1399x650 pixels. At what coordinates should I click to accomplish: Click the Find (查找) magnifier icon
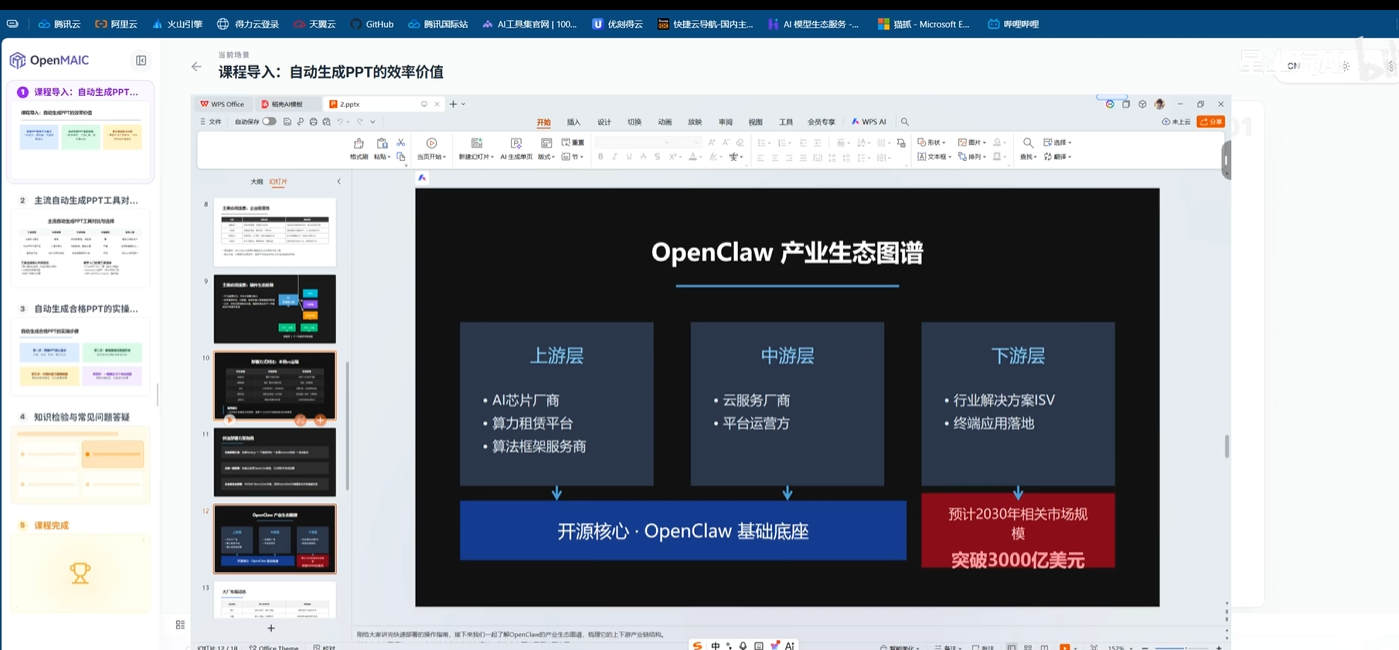[x=1028, y=143]
